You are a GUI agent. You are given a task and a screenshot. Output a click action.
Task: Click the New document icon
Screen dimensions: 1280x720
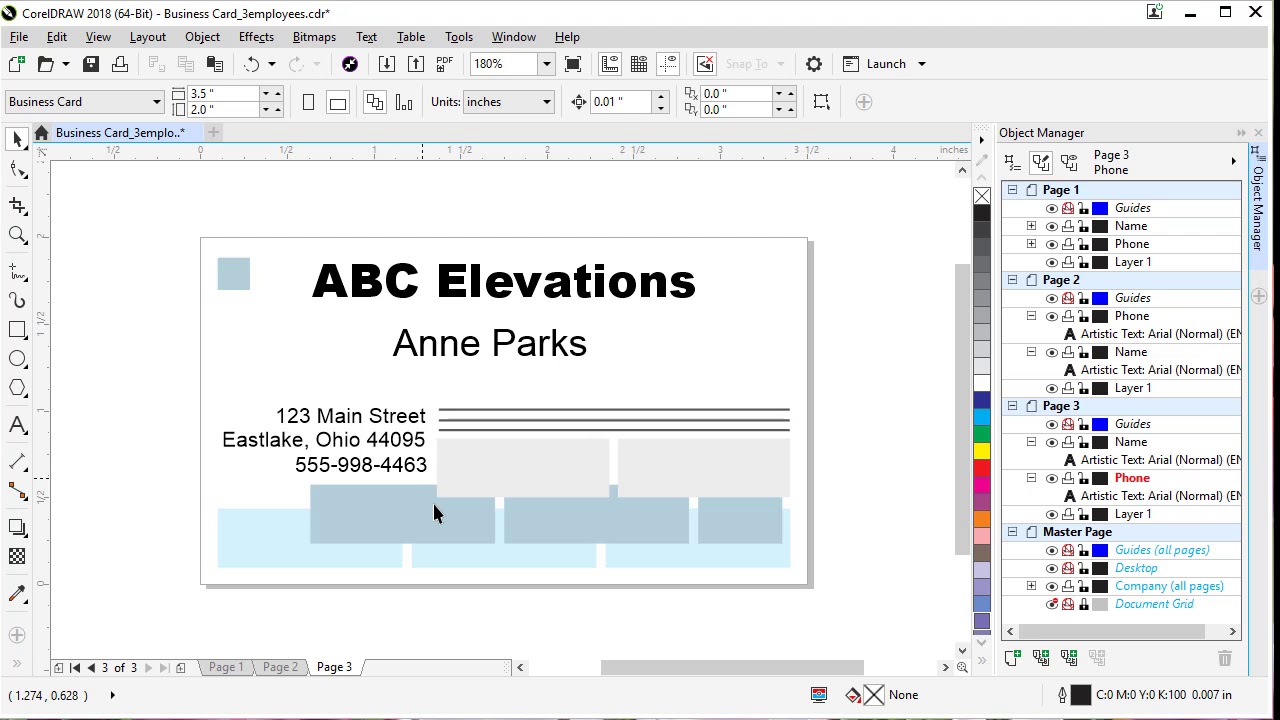[x=16, y=64]
